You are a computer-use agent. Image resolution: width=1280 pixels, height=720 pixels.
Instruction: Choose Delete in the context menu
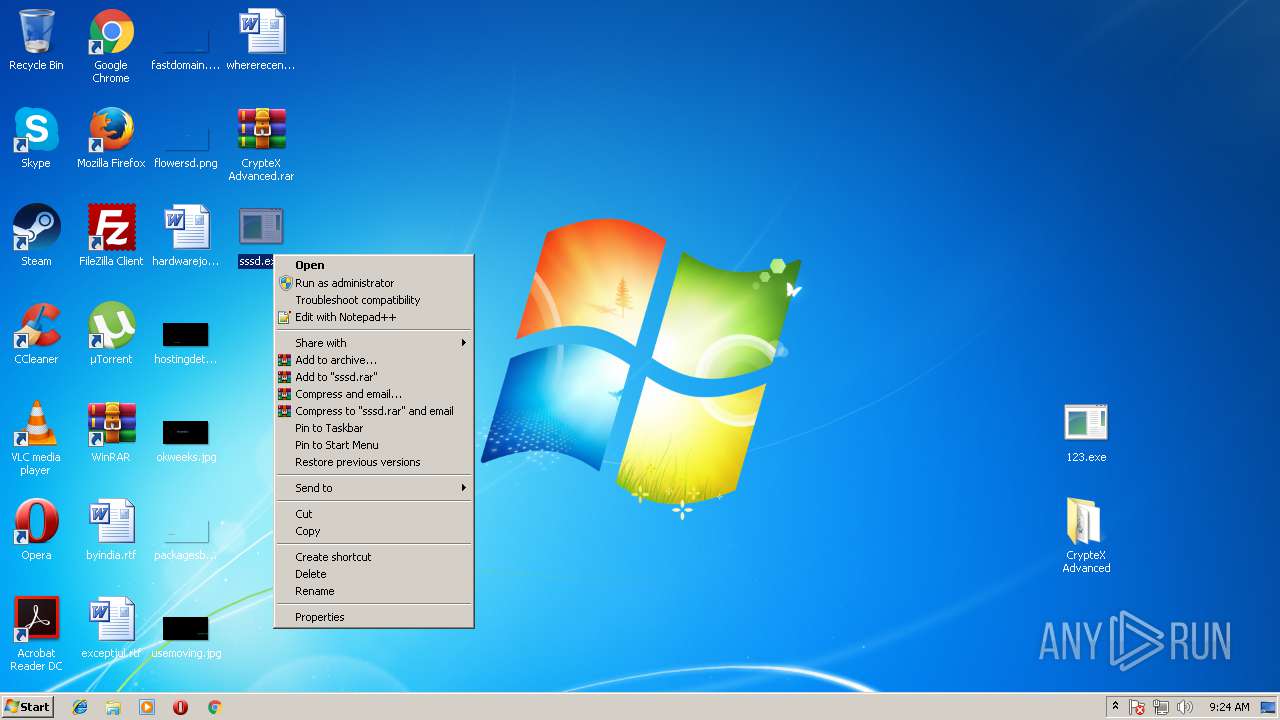click(374, 574)
